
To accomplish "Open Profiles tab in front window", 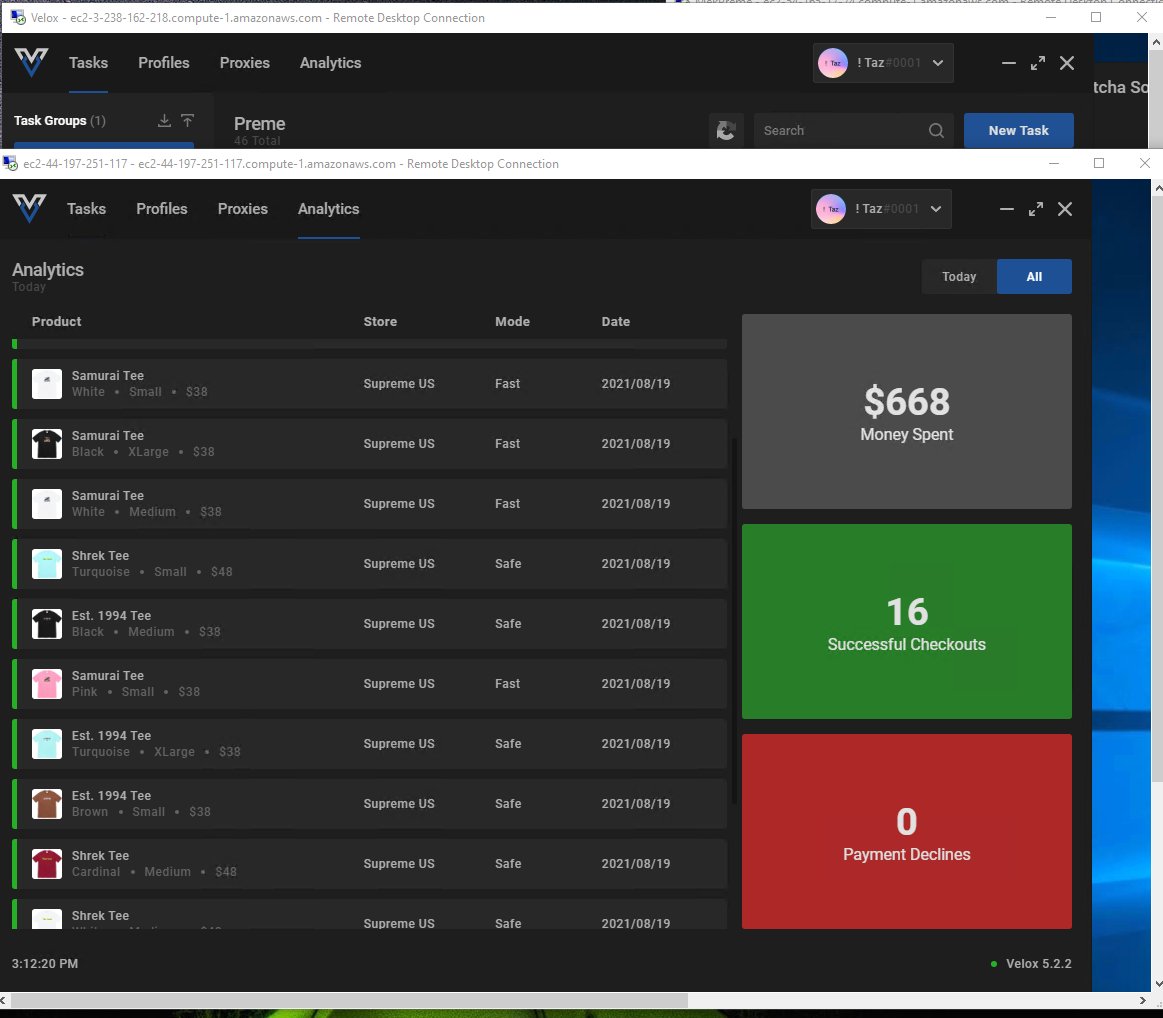I will click(162, 209).
